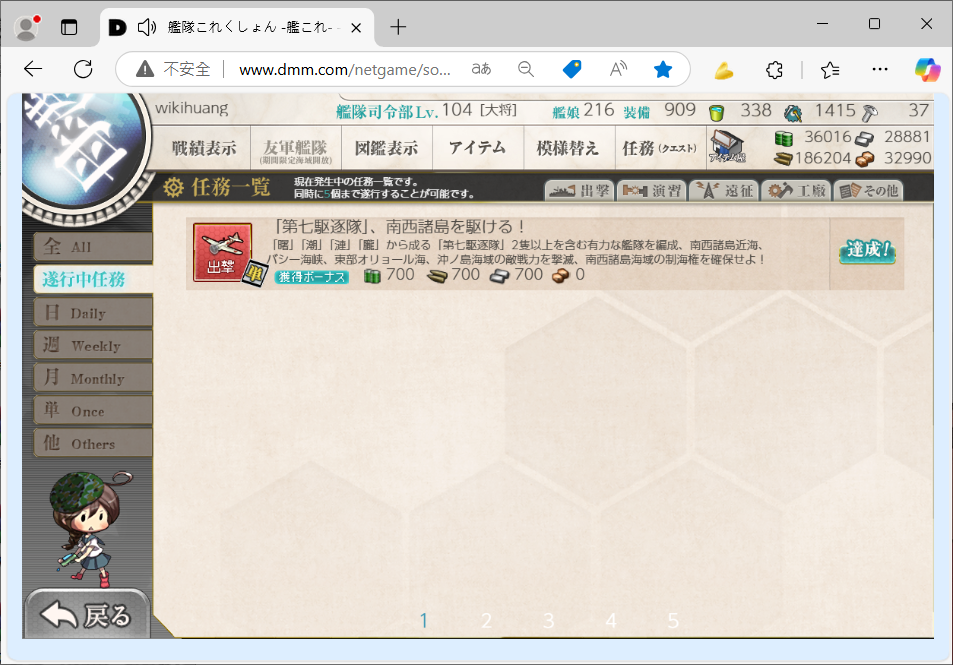Select the 第七駆逐隊 quest title
Viewport: 953px width, 665px height.
tap(400, 227)
